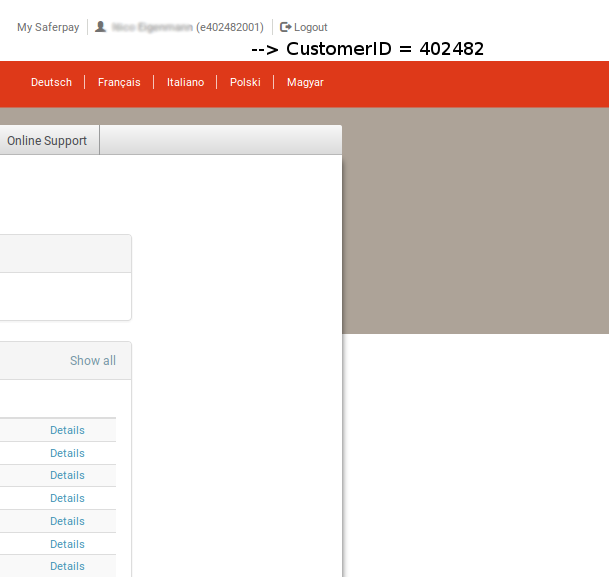Open the My Saferpay link
609x577 pixels.
[48, 27]
